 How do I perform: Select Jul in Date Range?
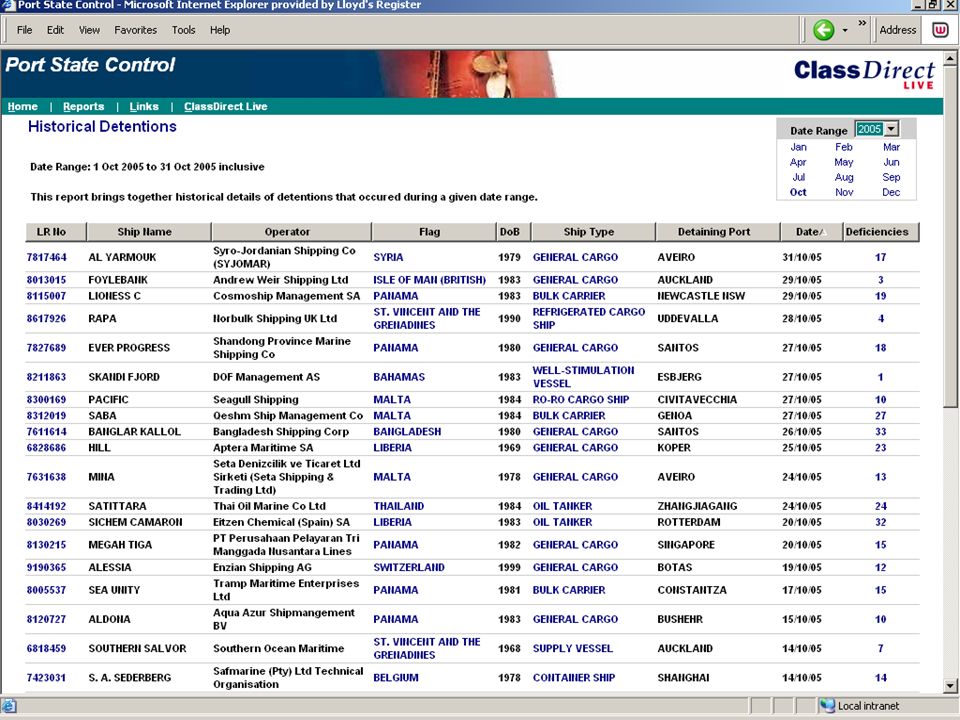tap(798, 177)
